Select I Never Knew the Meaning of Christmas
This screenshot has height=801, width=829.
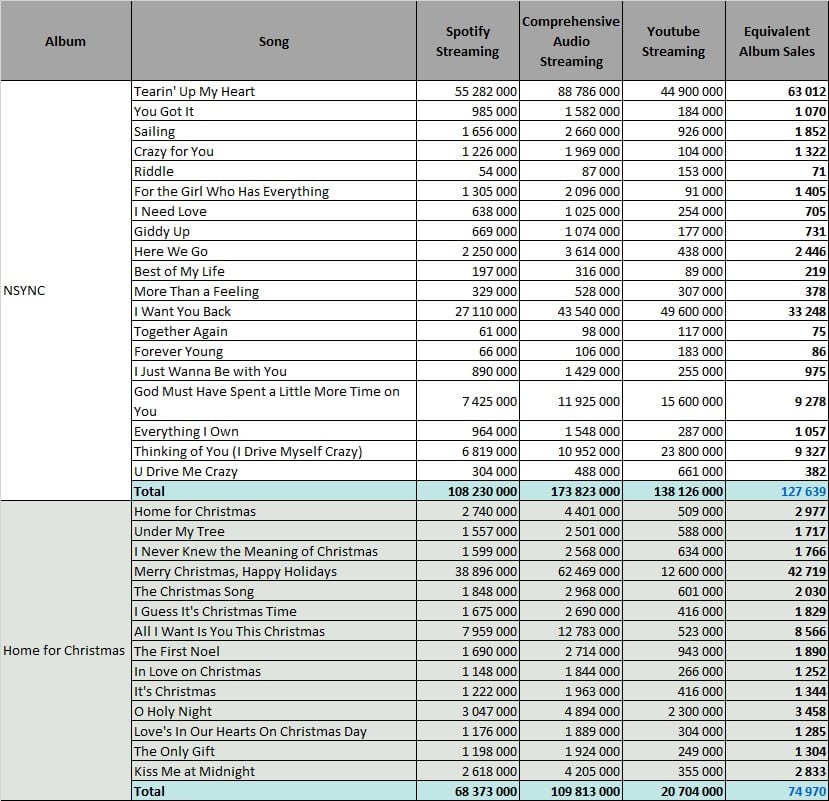[x=274, y=551]
